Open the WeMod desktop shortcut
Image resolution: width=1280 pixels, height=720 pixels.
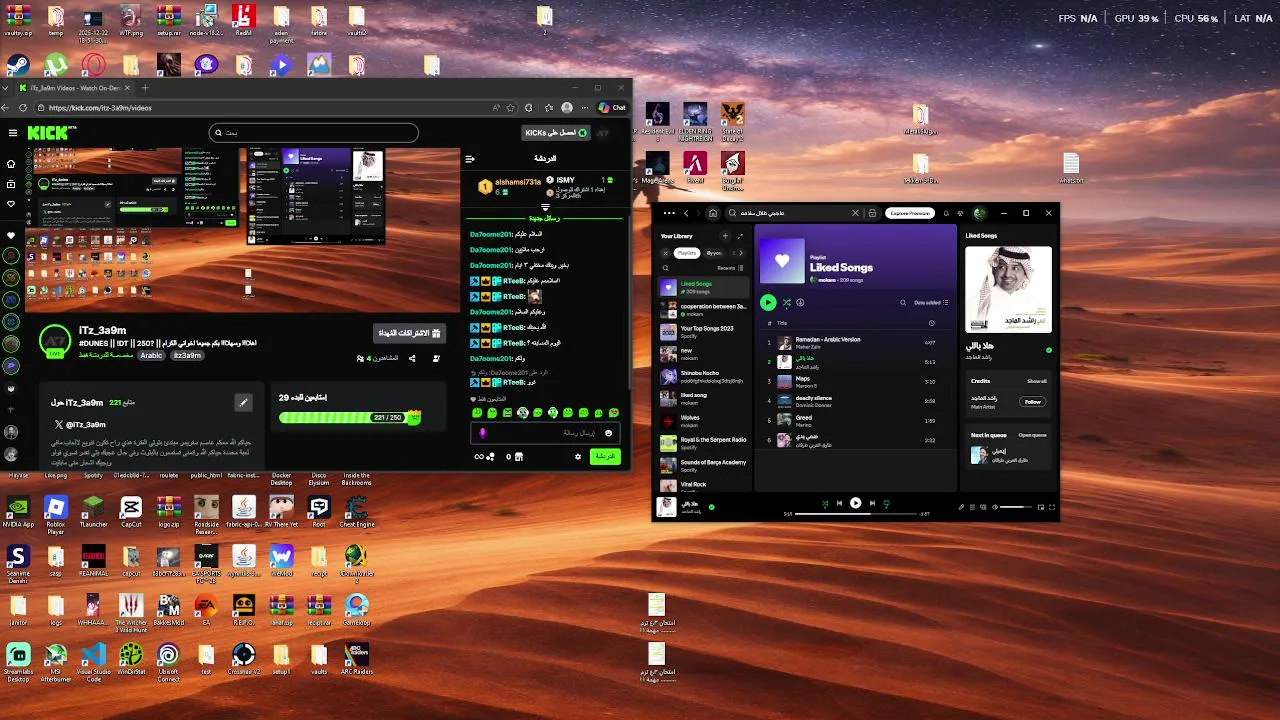pyautogui.click(x=281, y=560)
